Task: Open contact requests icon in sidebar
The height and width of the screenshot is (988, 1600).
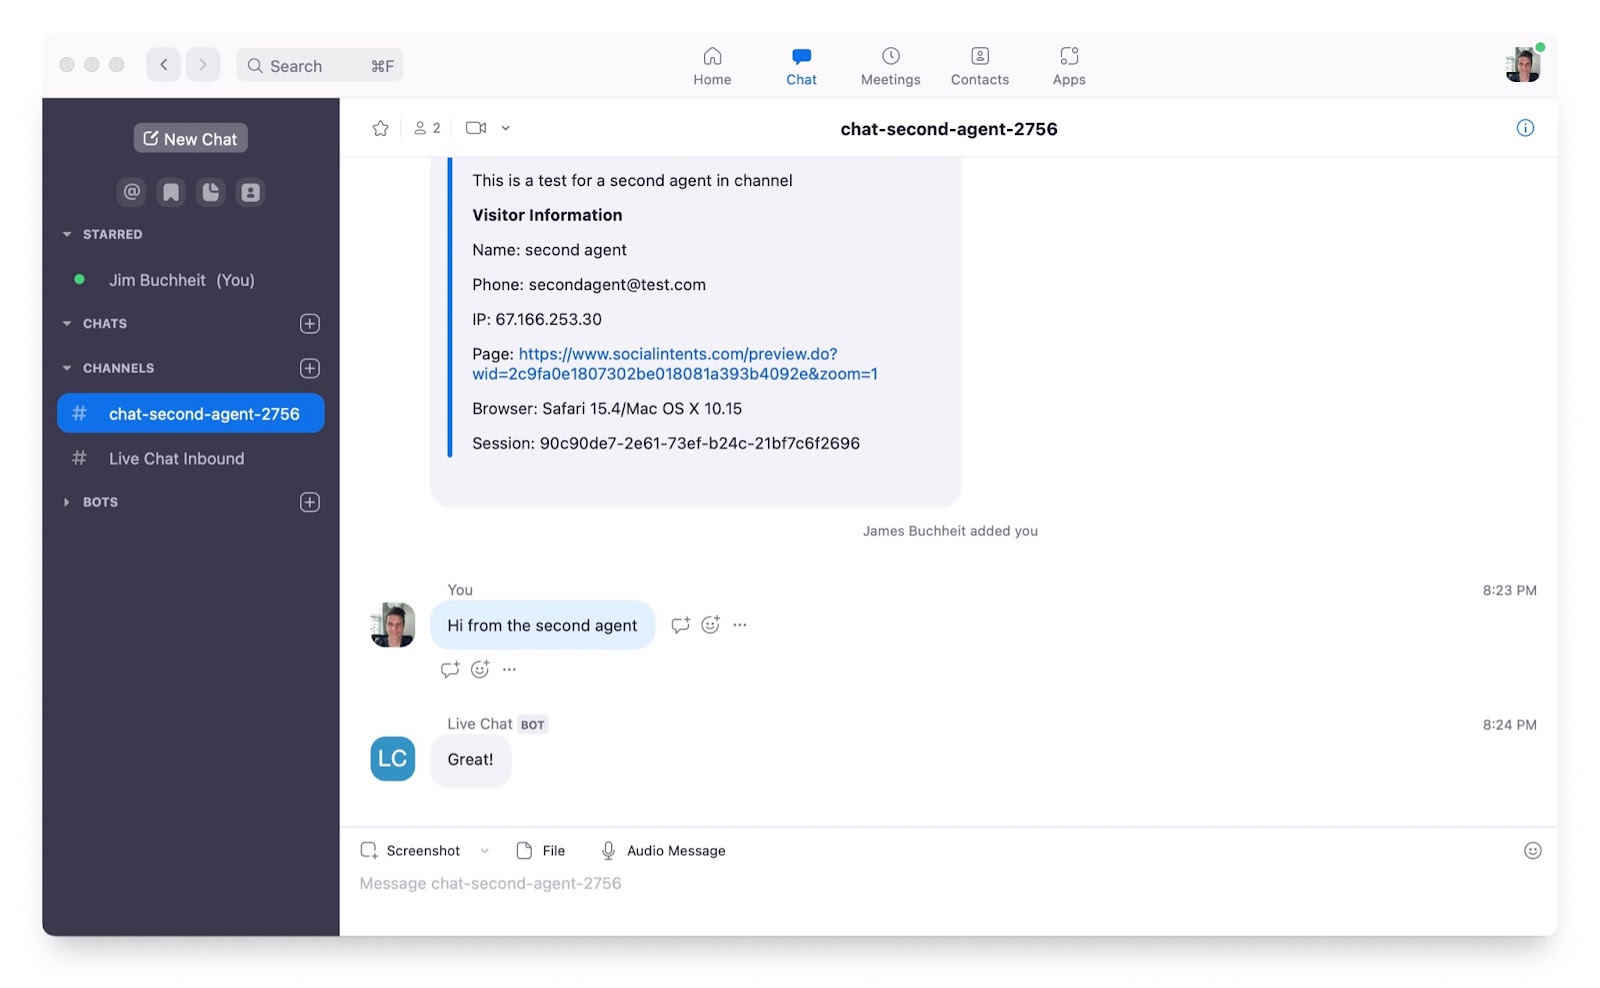Action: click(x=250, y=191)
